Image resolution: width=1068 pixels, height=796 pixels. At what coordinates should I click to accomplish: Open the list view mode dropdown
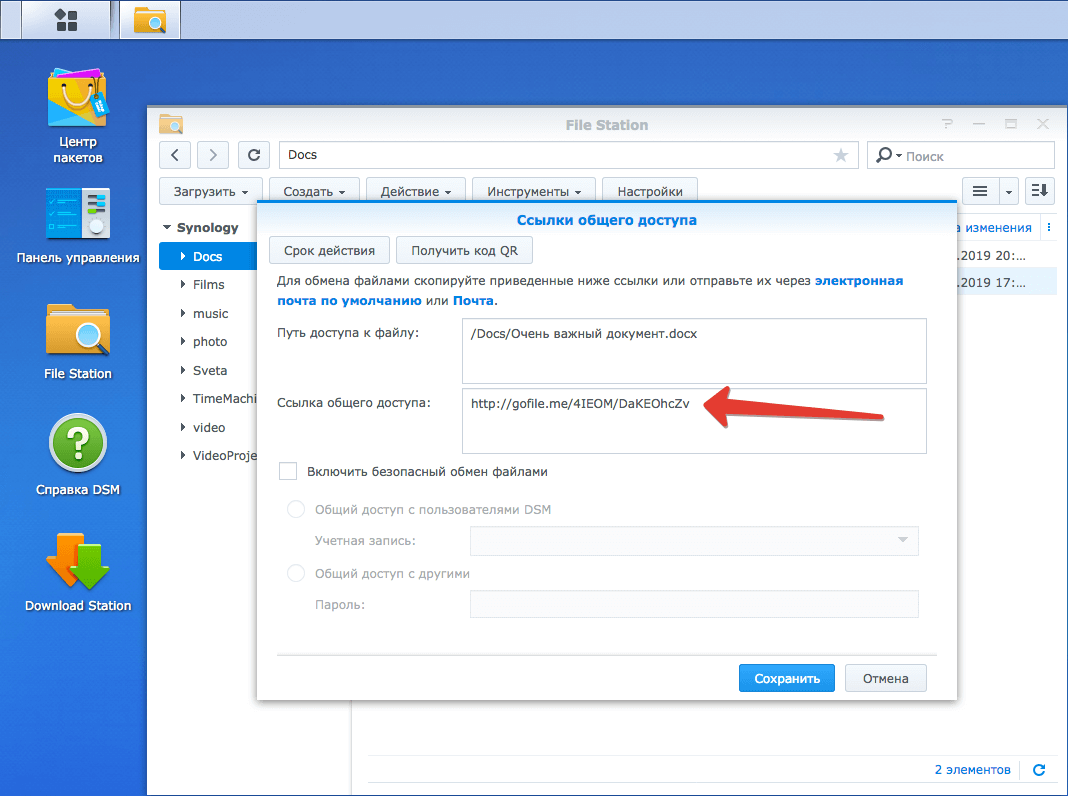coord(1009,191)
